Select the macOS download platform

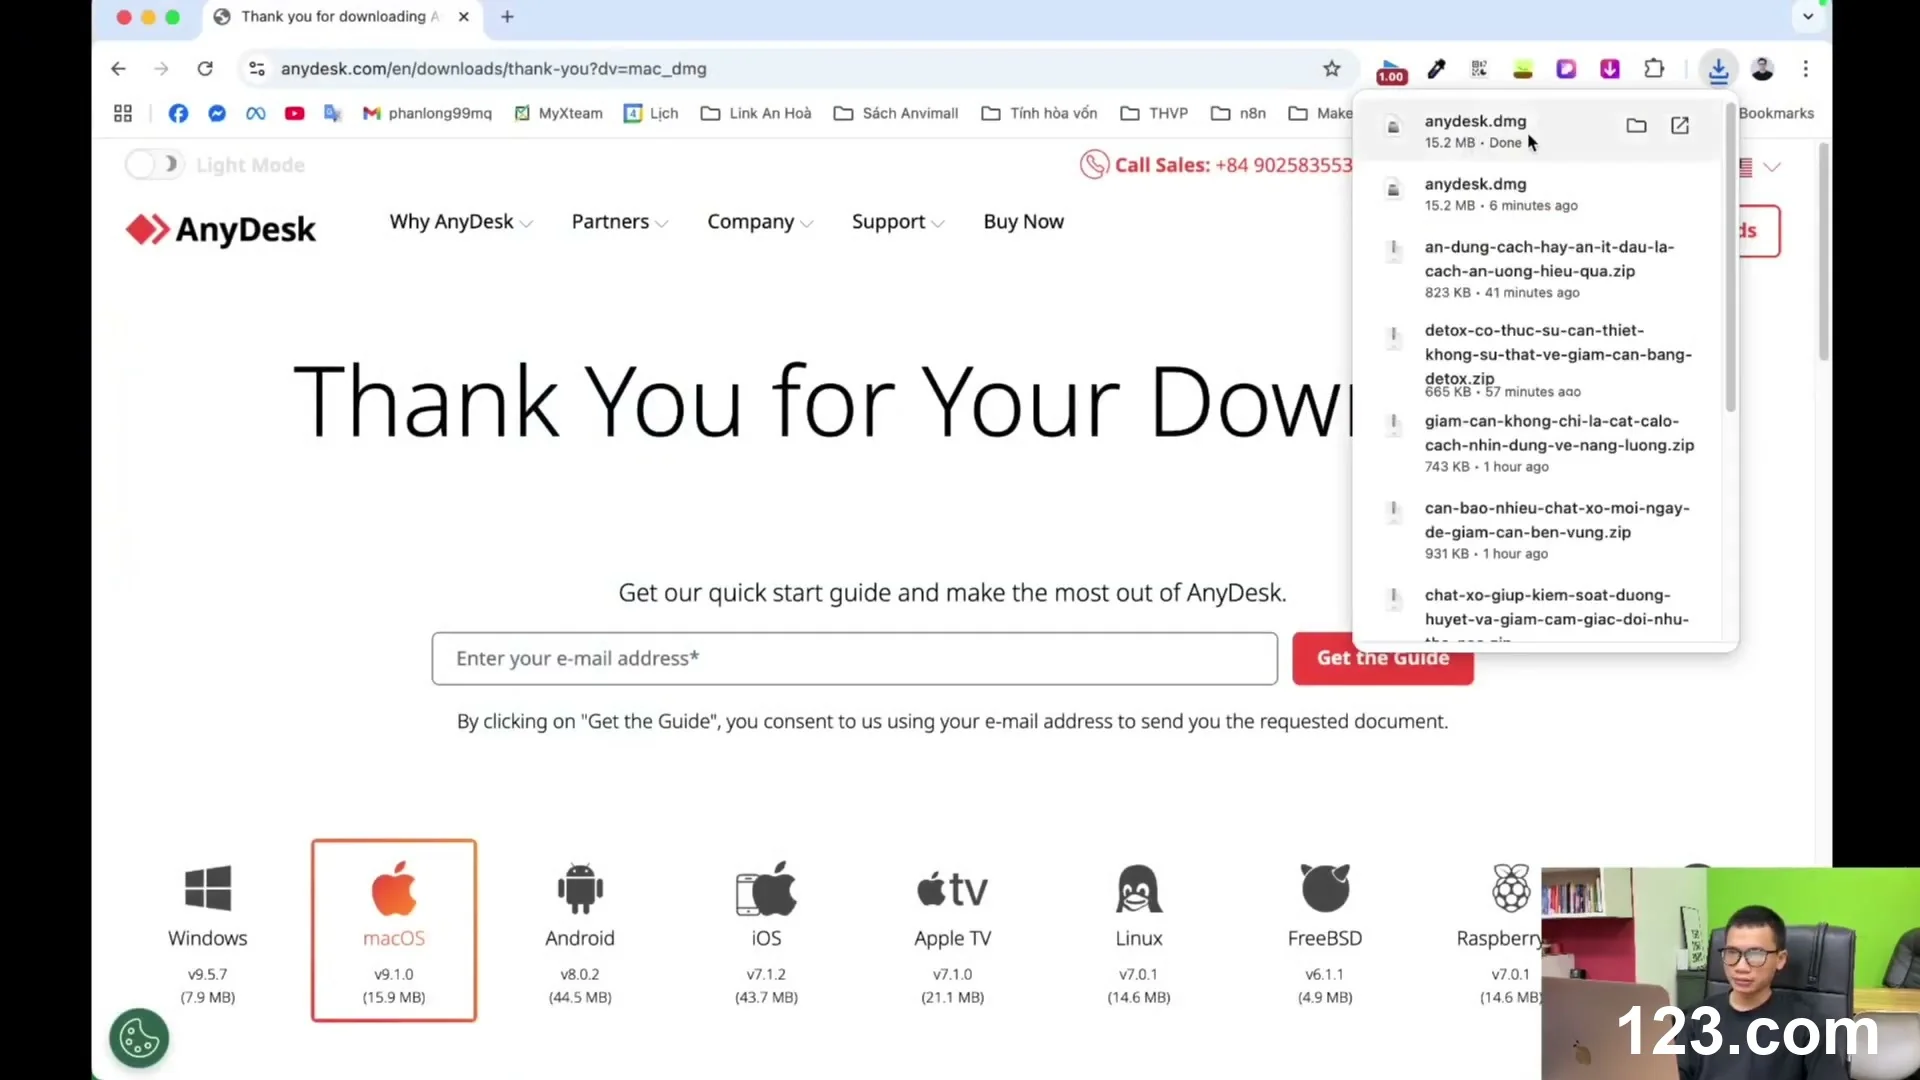(394, 930)
